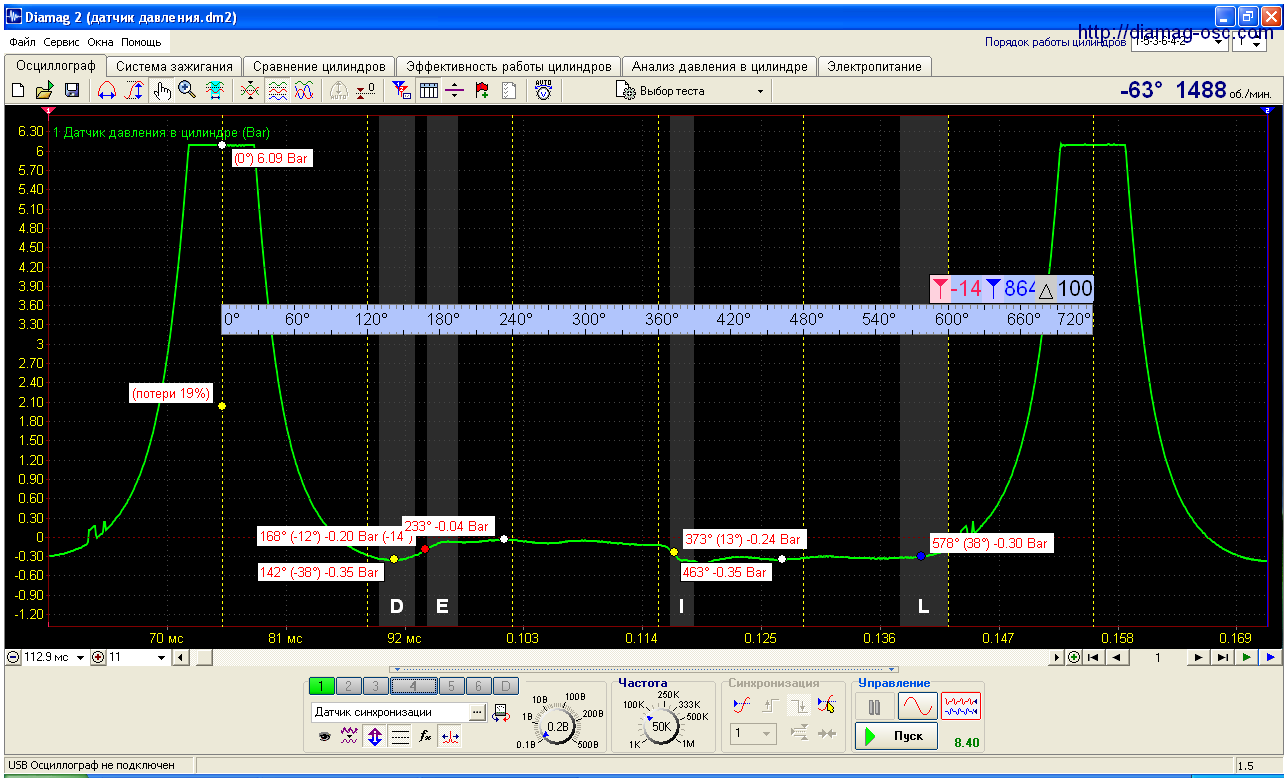Toggle the grid table icon
The height and width of the screenshot is (778, 1288).
click(428, 90)
